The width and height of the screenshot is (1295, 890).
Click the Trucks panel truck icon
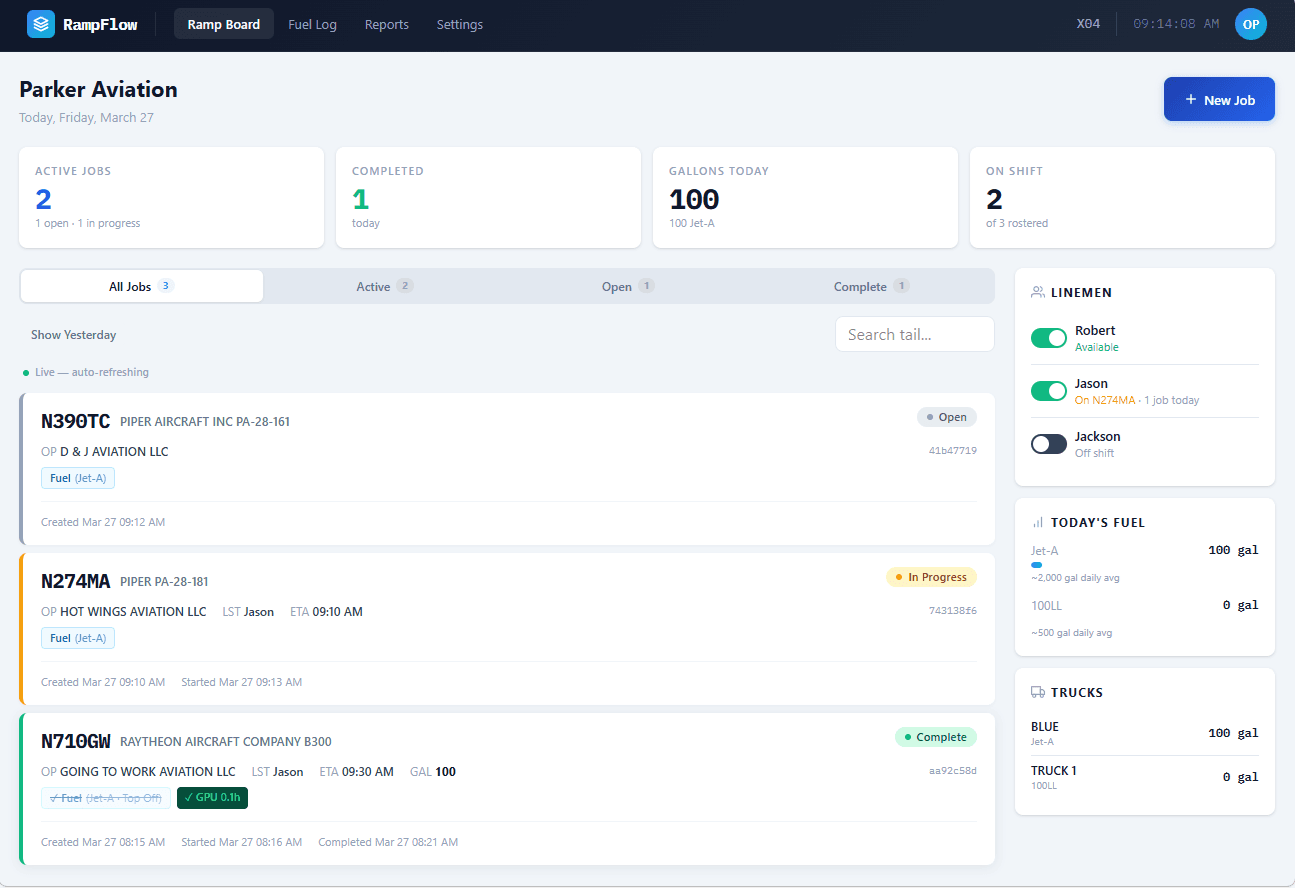[x=1038, y=692]
